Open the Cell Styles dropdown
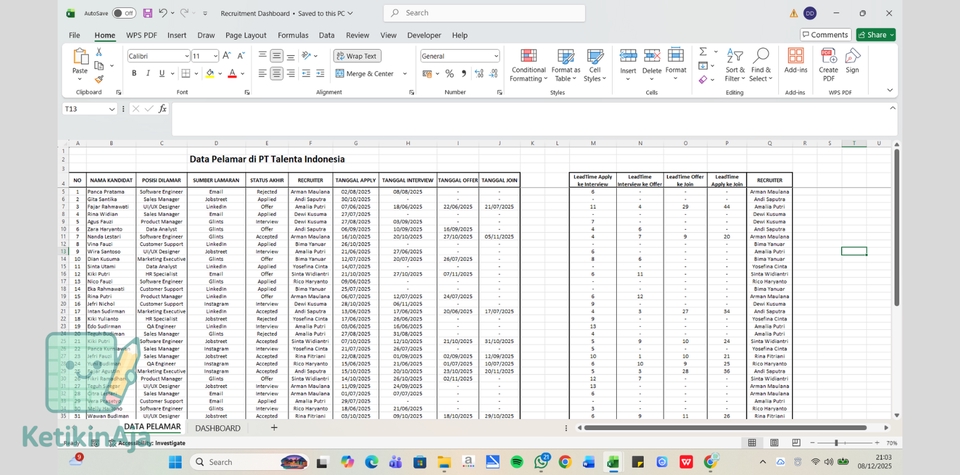 594,65
